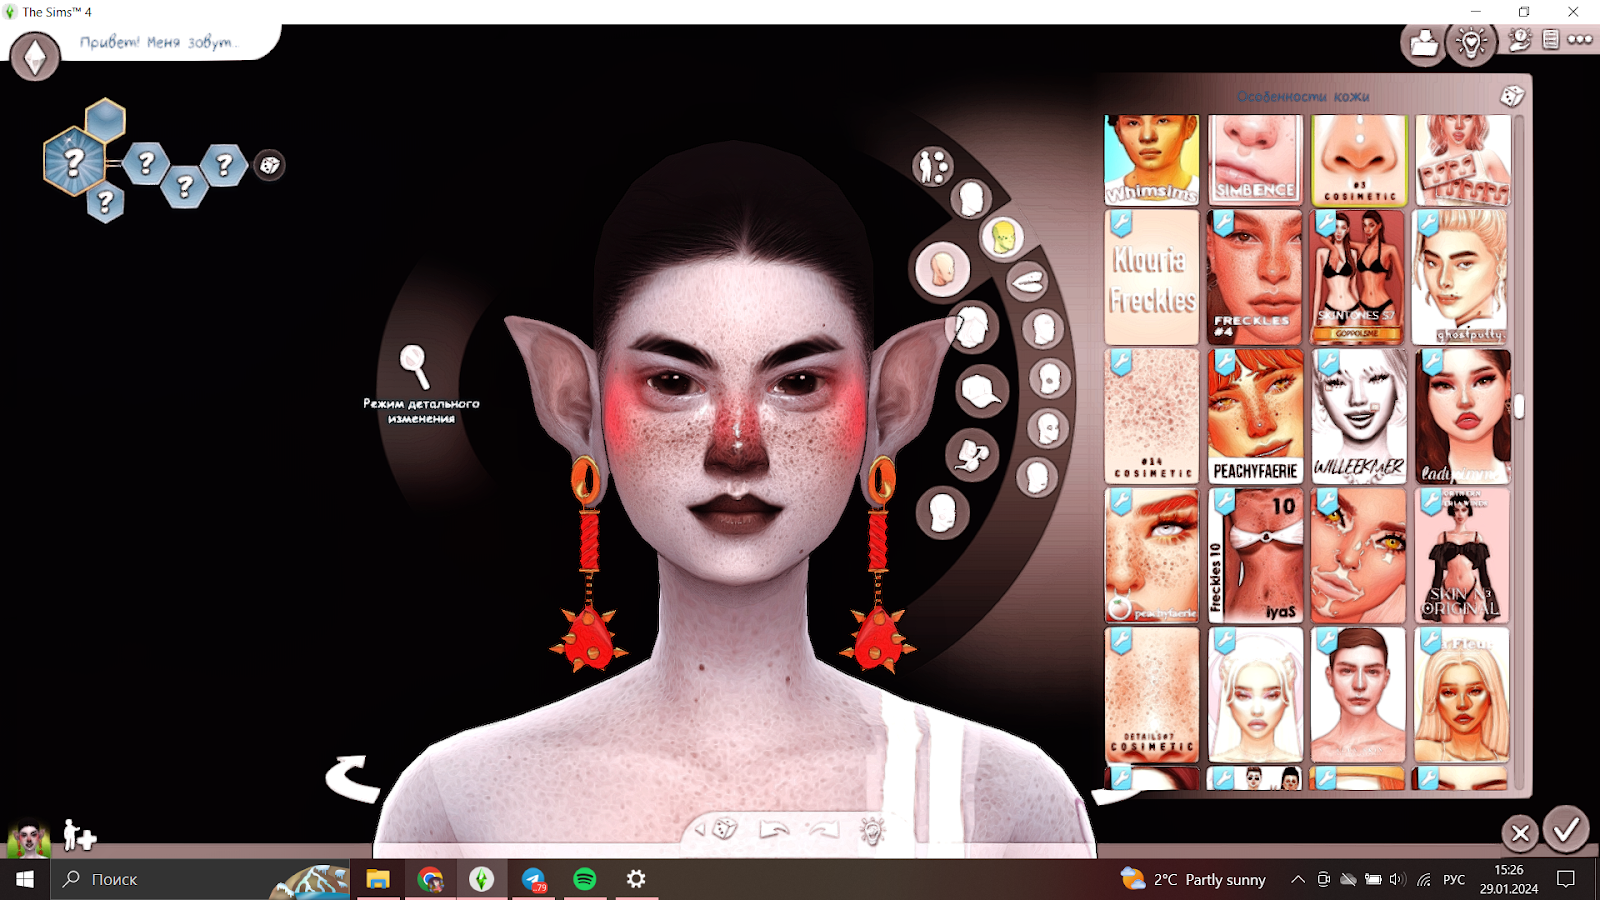1600x900 pixels.
Task: Confirm Sim with the checkmark button
Action: tap(1566, 829)
